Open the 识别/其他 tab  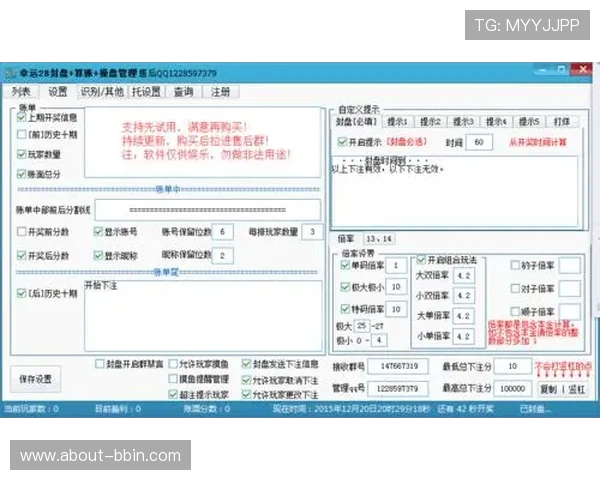pyautogui.click(x=102, y=92)
